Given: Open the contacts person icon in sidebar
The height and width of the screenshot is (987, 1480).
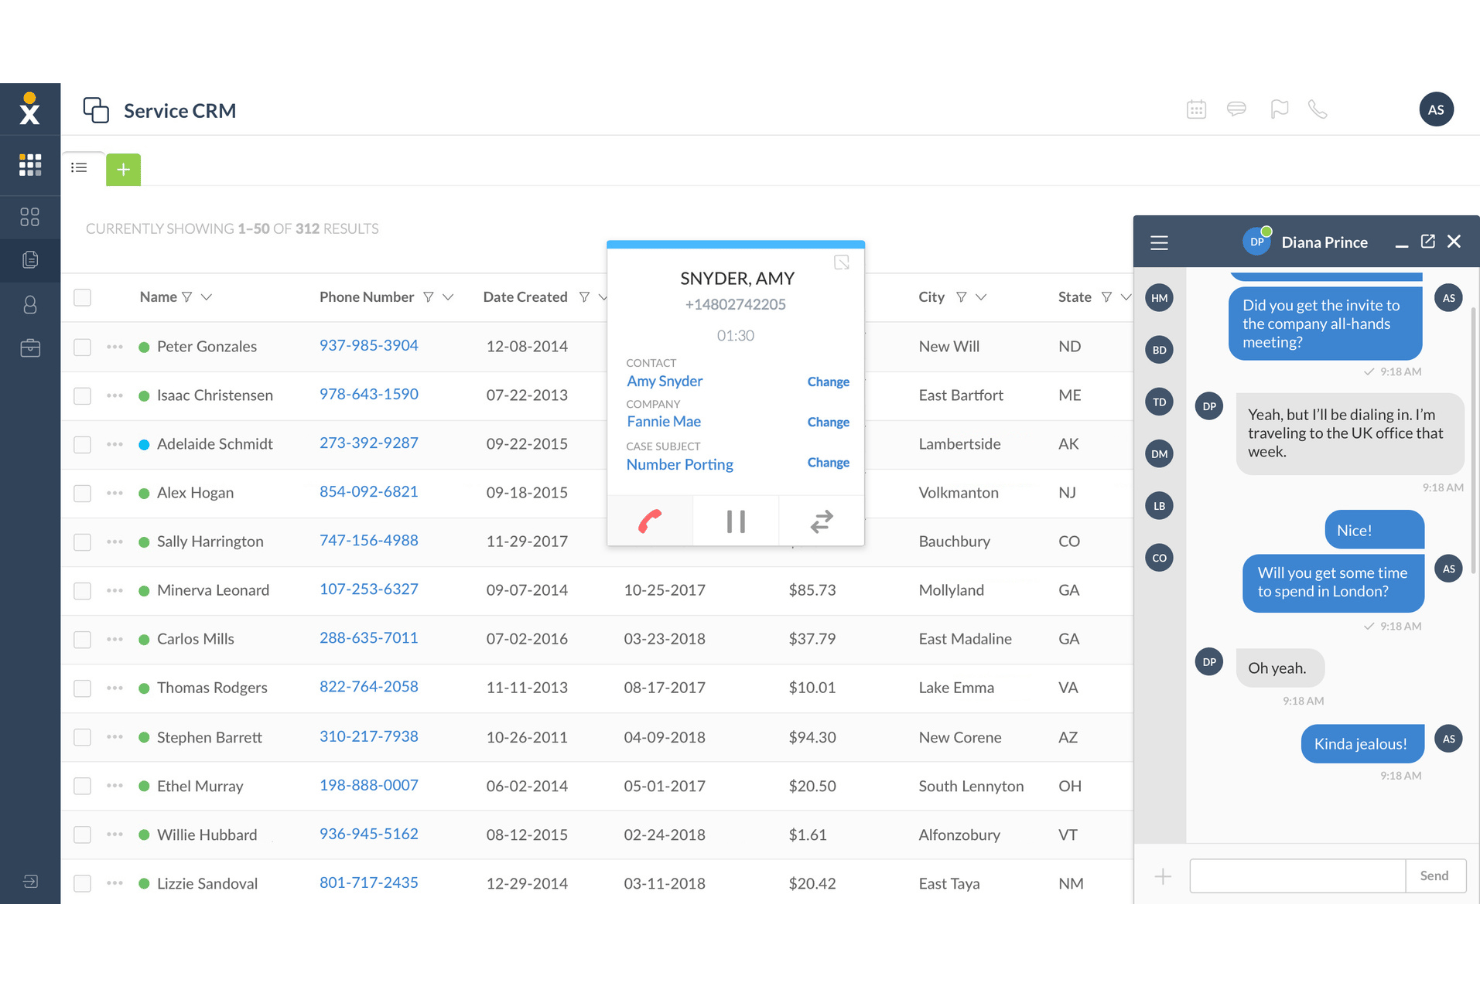Looking at the screenshot, I should click(x=30, y=305).
